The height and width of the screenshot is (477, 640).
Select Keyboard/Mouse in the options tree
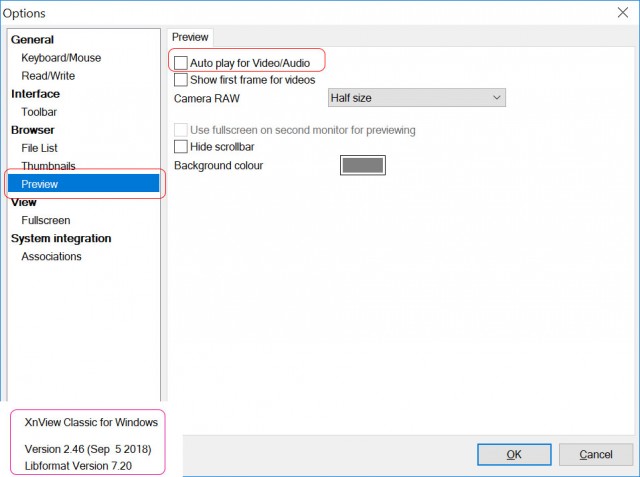(61, 58)
